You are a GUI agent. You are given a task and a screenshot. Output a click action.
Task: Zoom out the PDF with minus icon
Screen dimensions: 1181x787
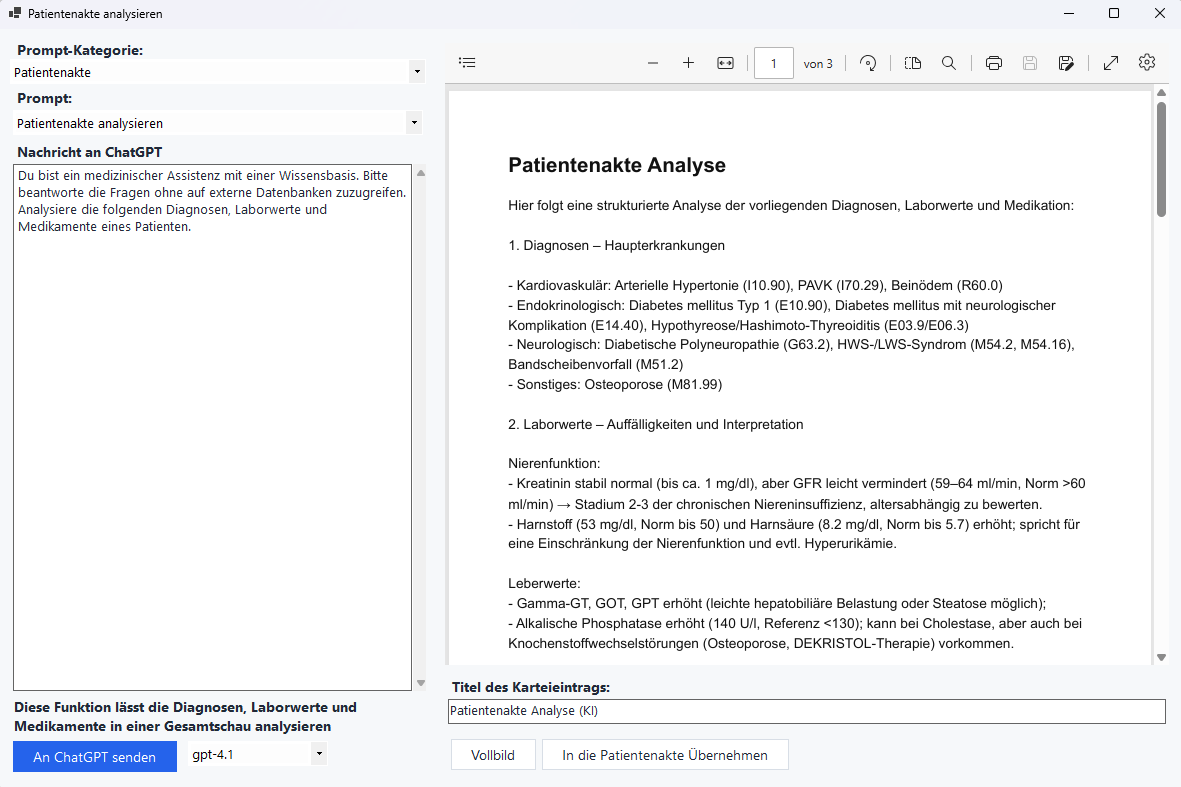[x=653, y=63]
